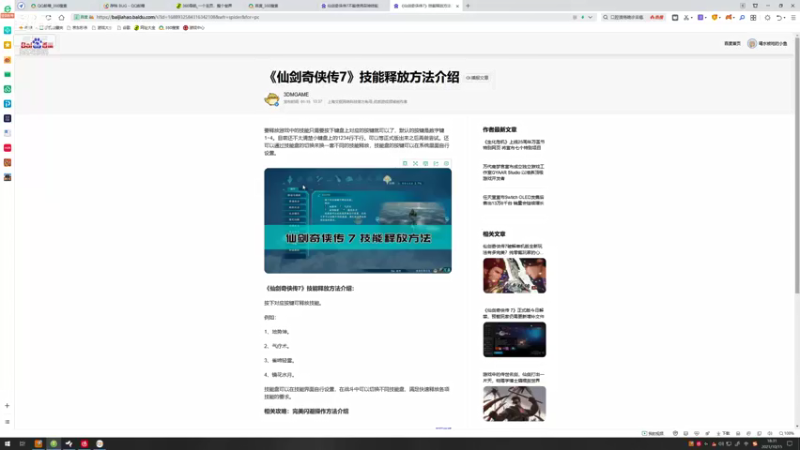The height and width of the screenshot is (450, 800).
Task: Open the 360搜索 bookmark
Action: point(169,28)
